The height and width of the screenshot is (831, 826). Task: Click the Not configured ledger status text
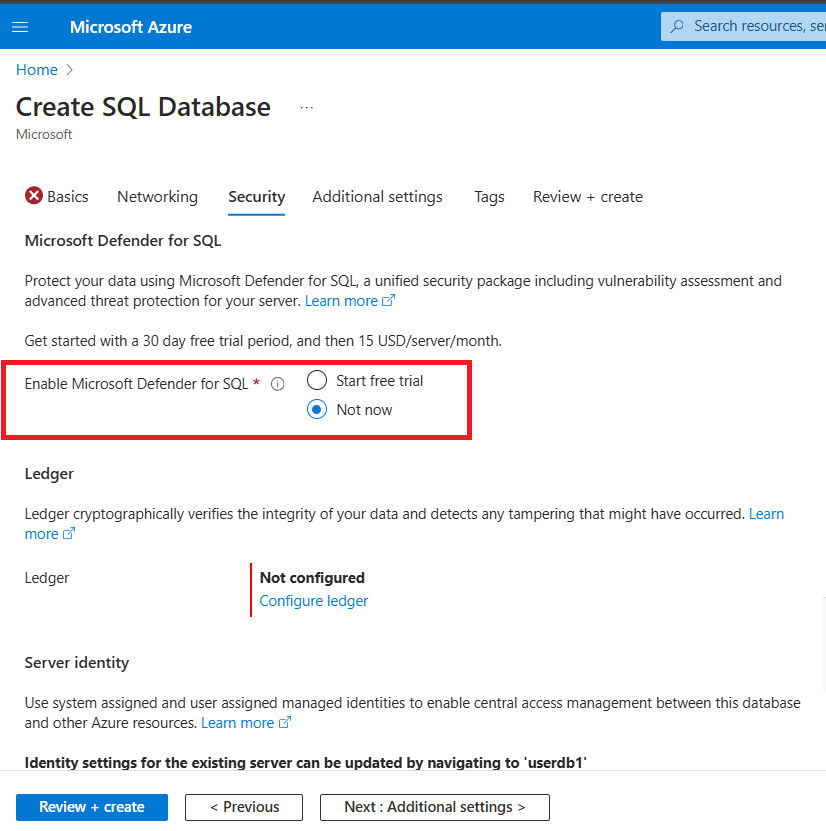(312, 578)
